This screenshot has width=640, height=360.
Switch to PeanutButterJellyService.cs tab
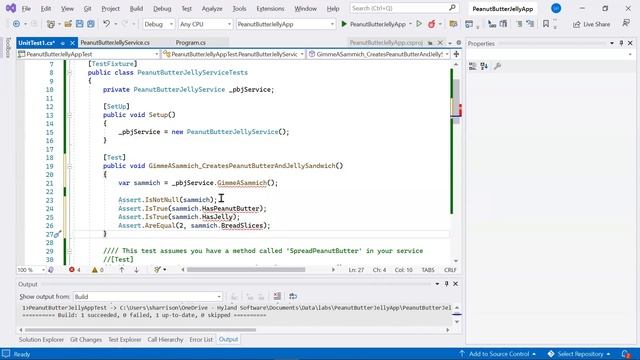tap(115, 42)
